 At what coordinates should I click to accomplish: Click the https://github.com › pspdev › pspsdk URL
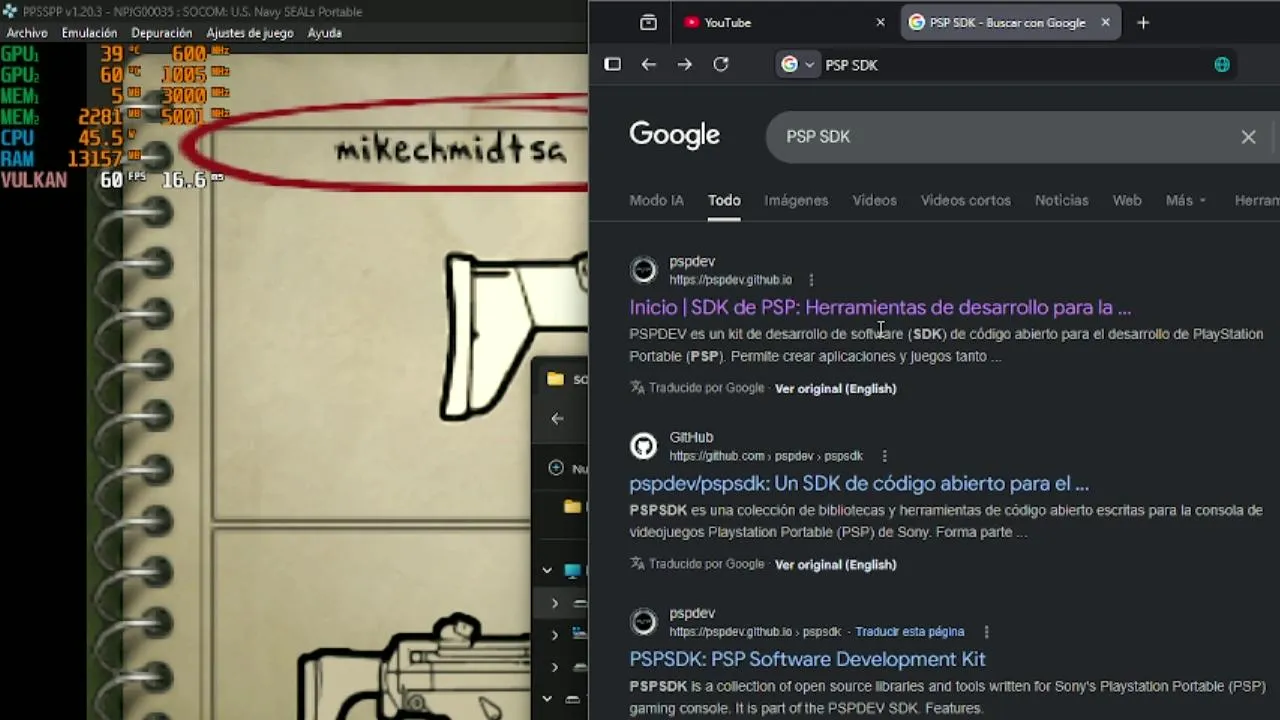pos(766,456)
